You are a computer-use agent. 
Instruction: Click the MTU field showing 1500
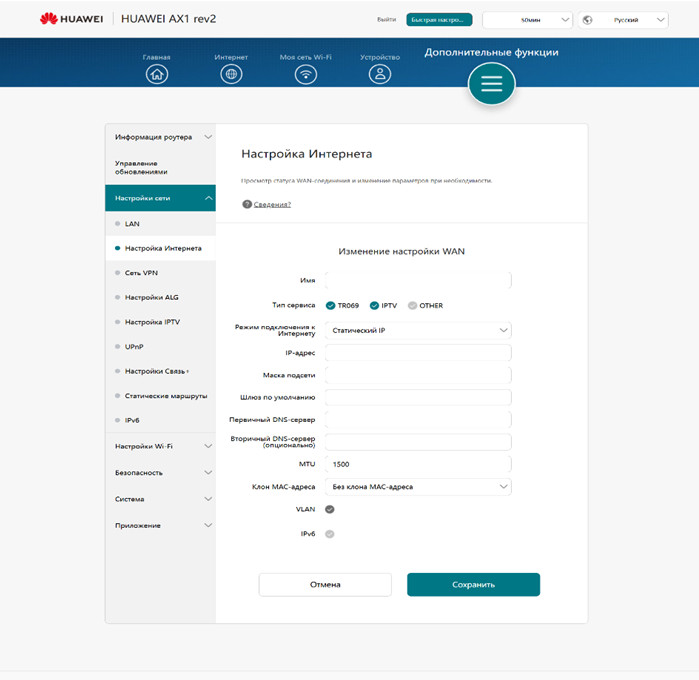coord(418,465)
